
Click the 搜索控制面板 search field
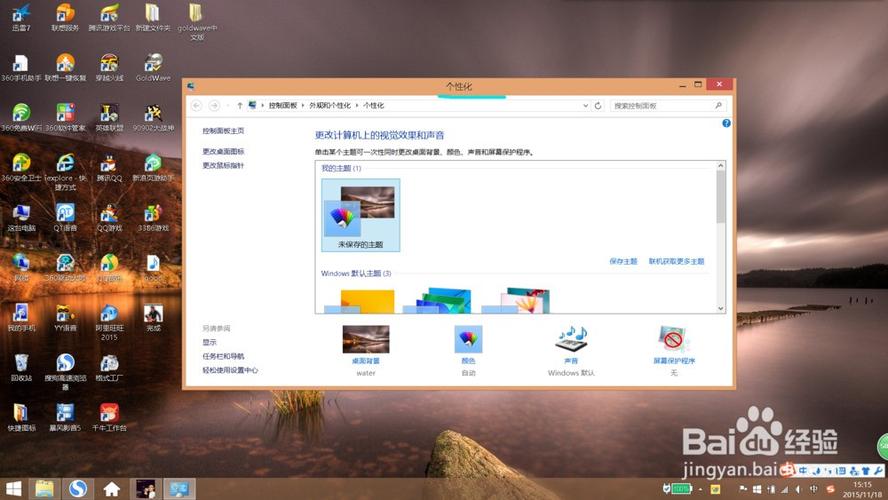(x=668, y=105)
